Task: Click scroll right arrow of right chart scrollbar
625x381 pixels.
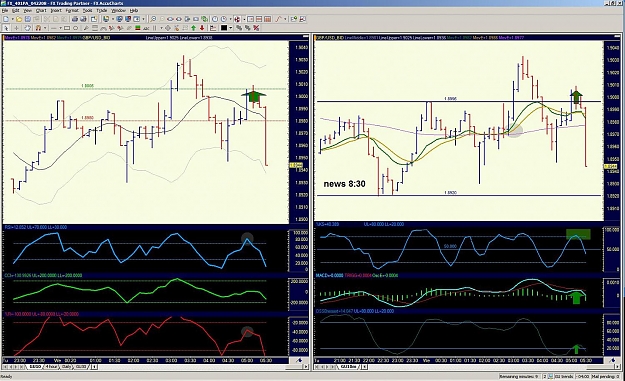Action: point(617,367)
